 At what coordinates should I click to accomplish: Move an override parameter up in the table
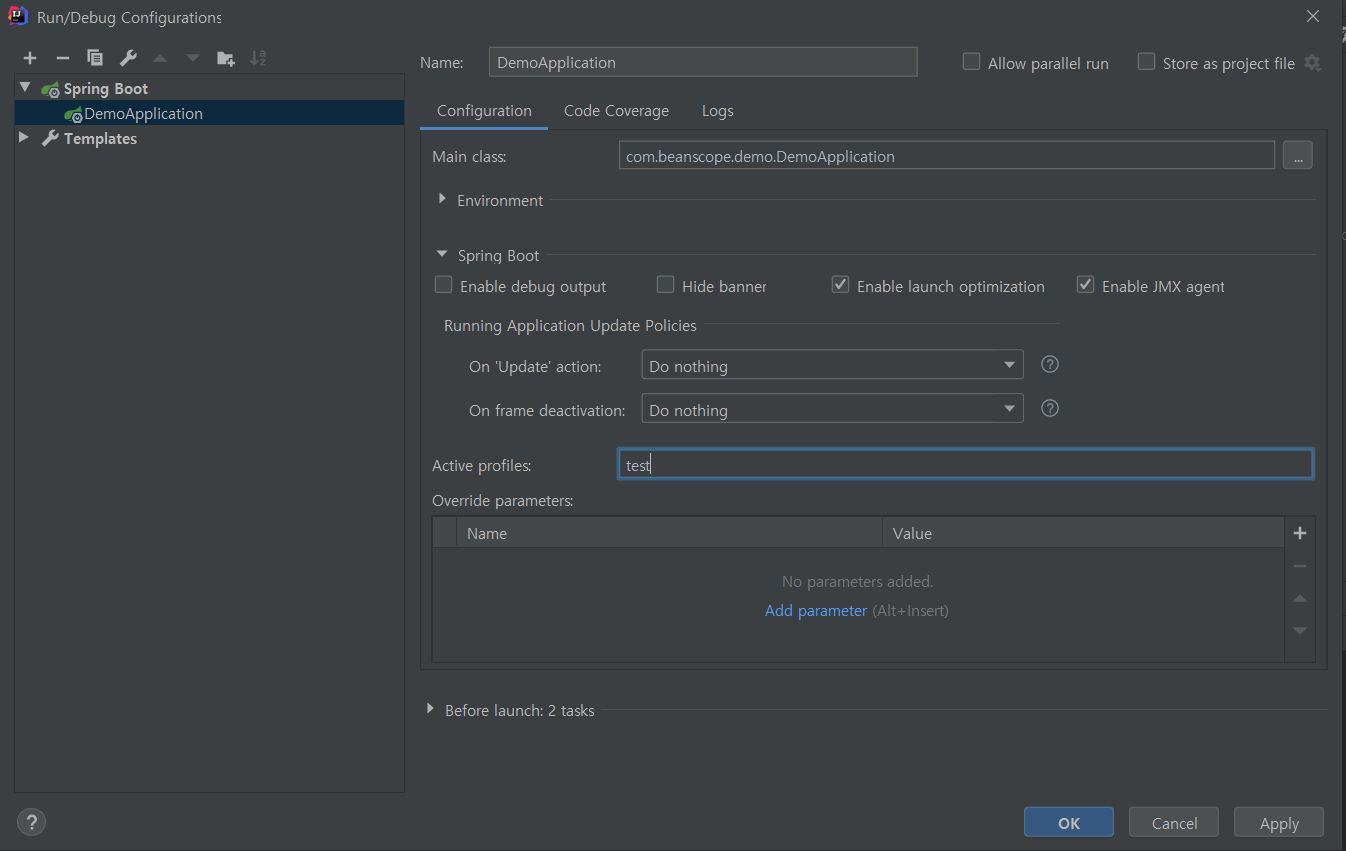click(x=1300, y=598)
